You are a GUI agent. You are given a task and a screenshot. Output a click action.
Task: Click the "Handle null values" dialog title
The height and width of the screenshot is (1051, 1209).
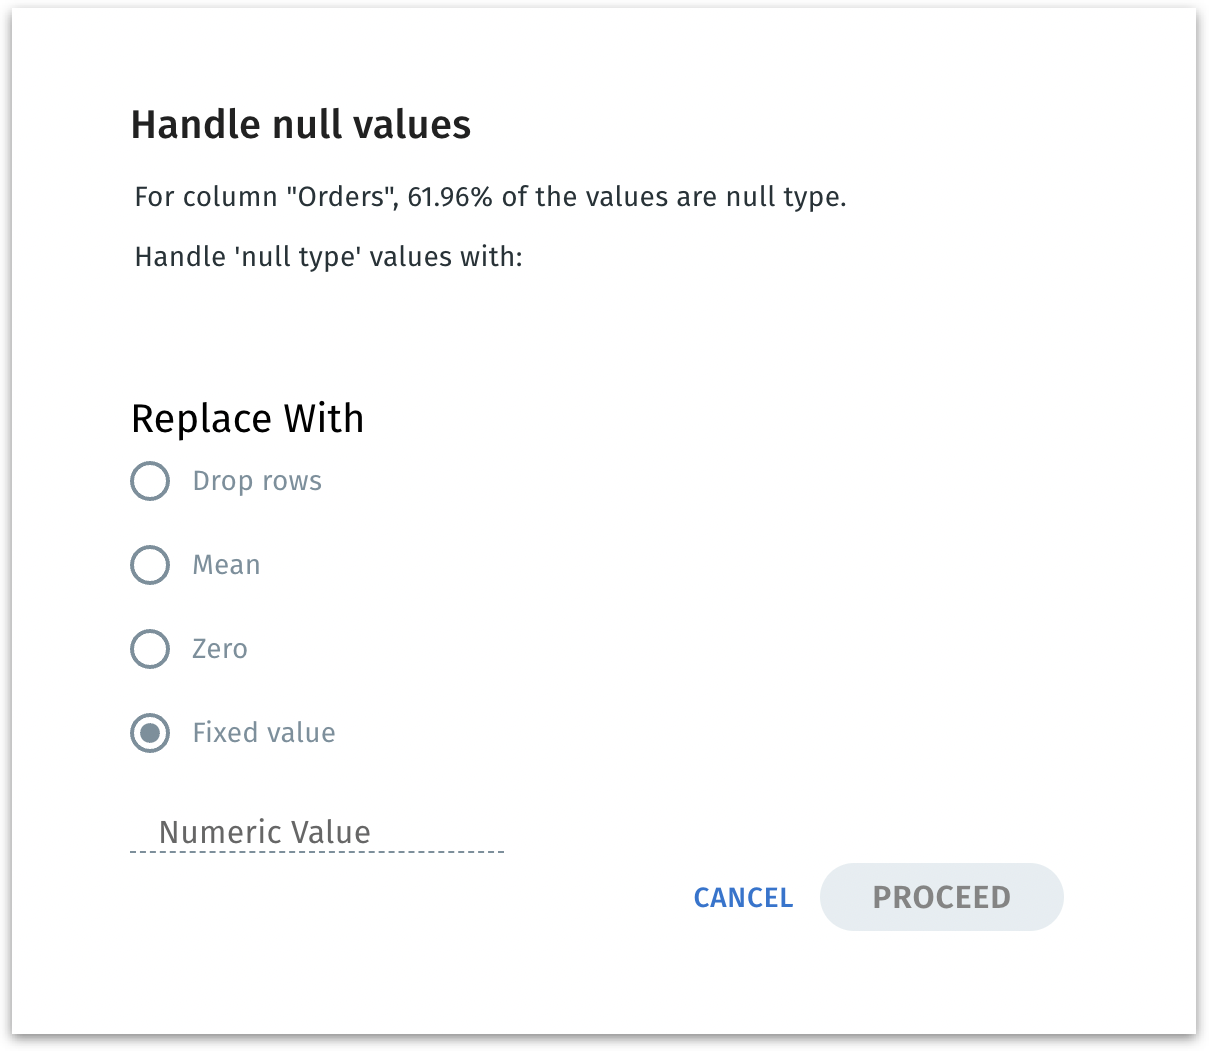[x=301, y=125]
